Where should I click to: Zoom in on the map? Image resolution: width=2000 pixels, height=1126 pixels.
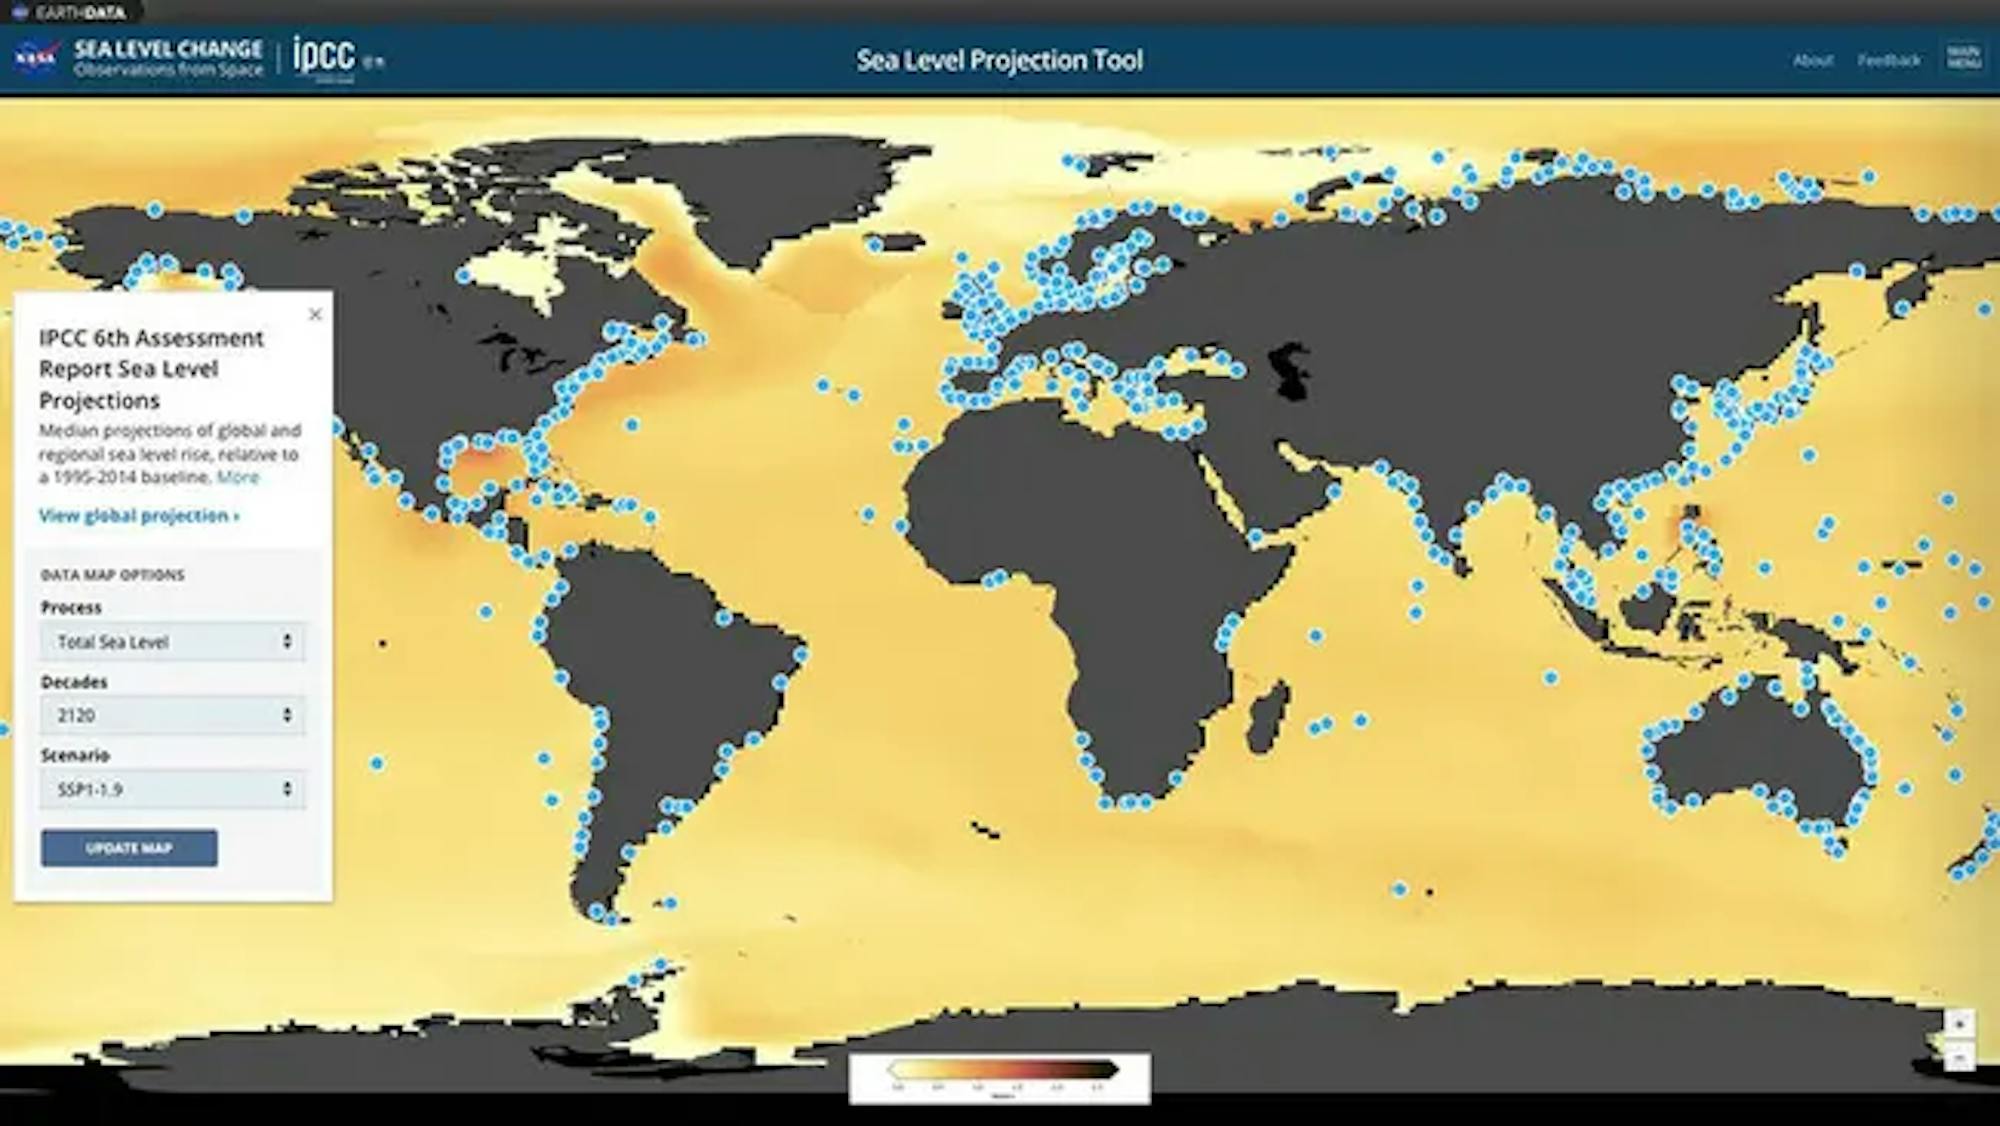1959,1024
